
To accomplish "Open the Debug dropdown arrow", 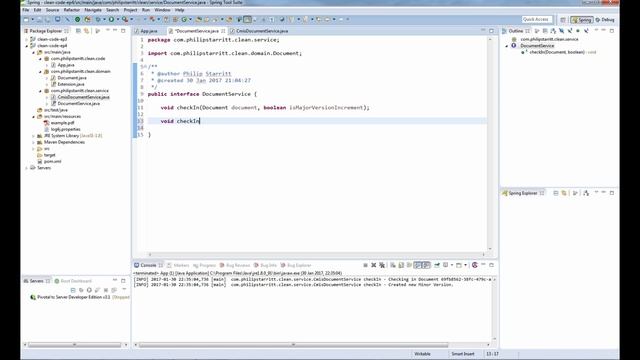I will tap(104, 20).
